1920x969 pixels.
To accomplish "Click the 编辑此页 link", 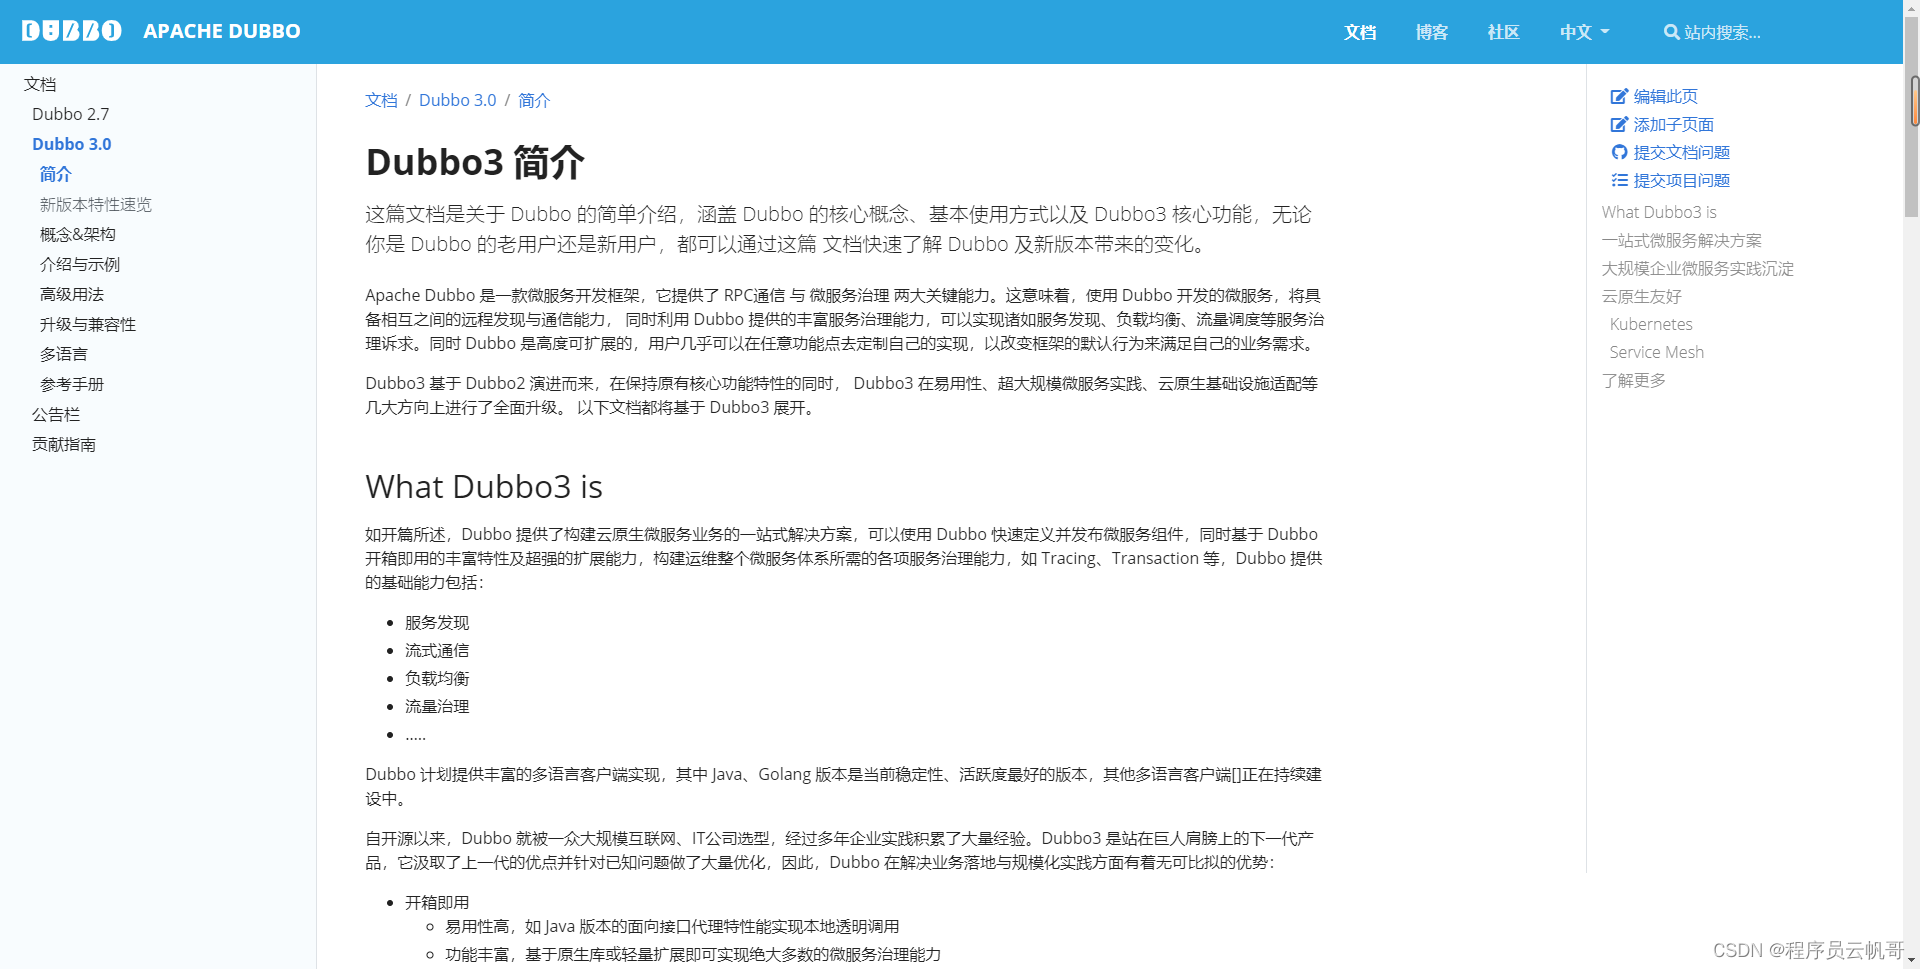I will point(1666,97).
